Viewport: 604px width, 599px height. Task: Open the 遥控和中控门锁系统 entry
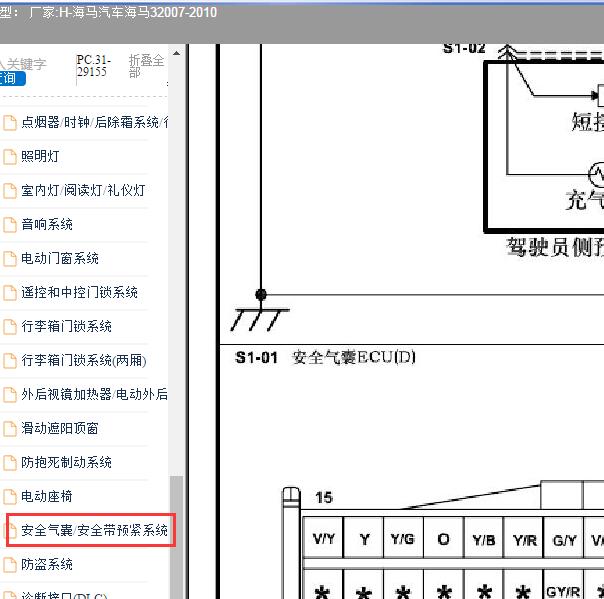coord(79,292)
